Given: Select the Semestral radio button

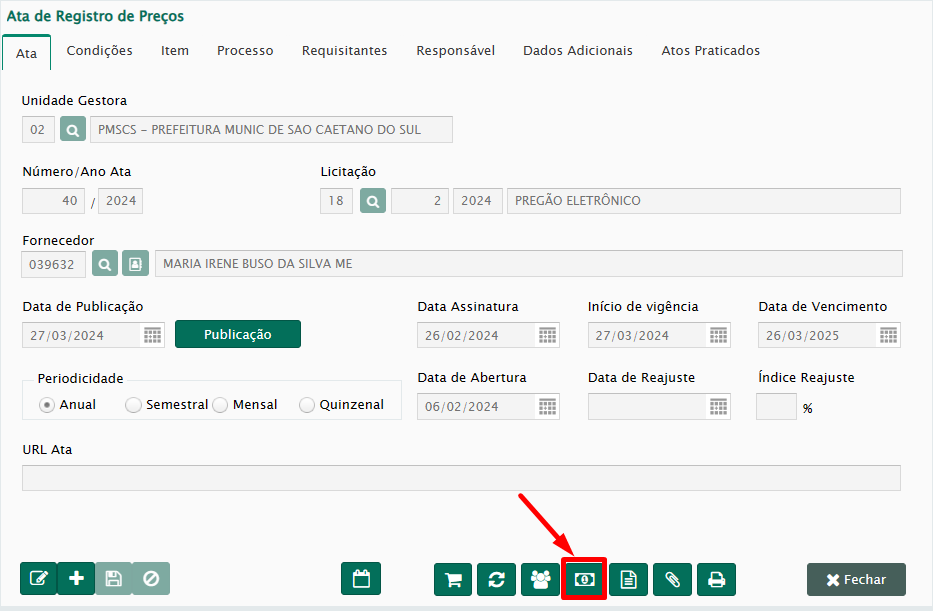Looking at the screenshot, I should [133, 405].
